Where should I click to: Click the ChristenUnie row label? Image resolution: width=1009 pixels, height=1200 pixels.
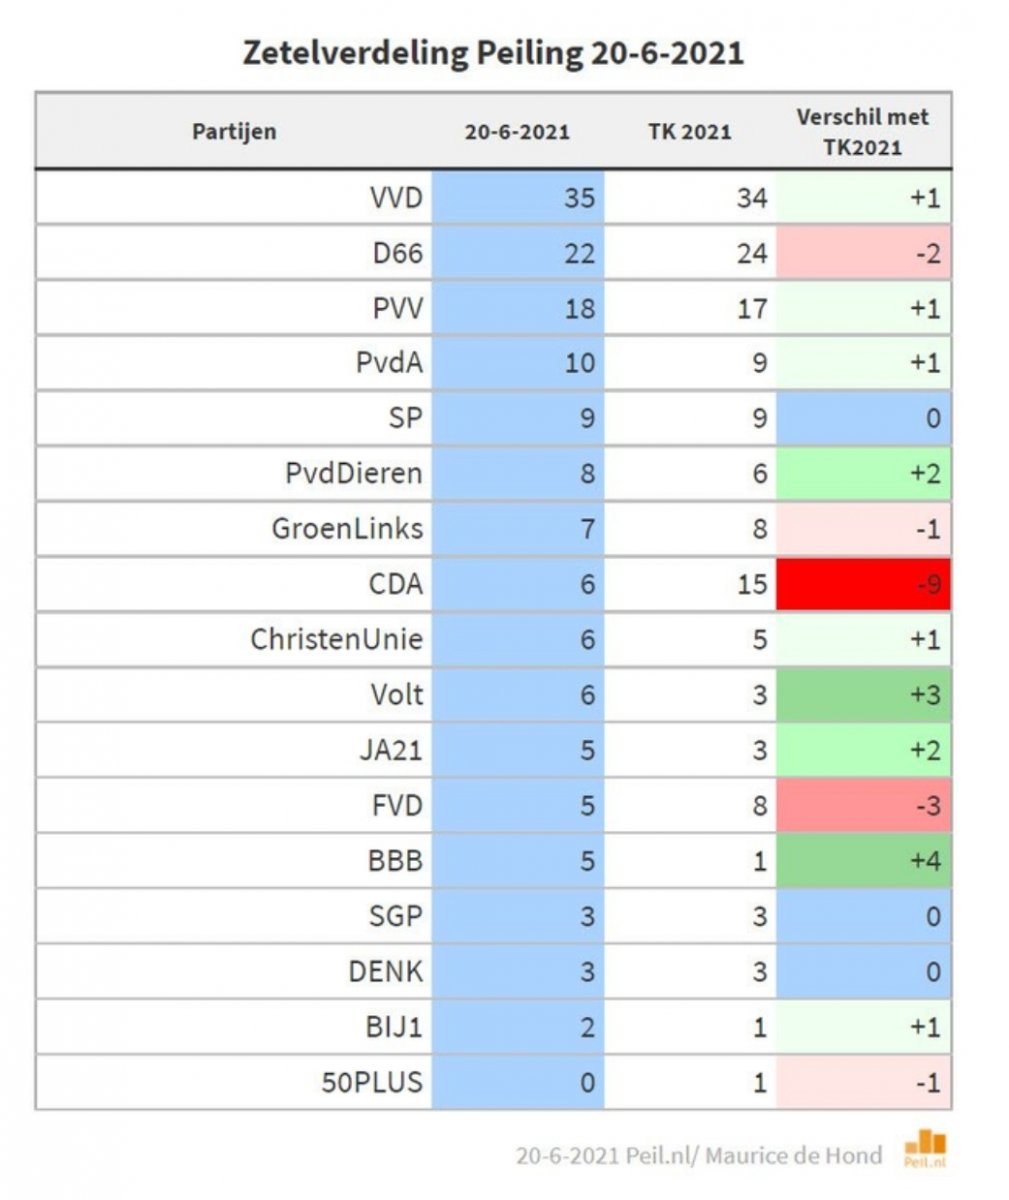coord(337,638)
